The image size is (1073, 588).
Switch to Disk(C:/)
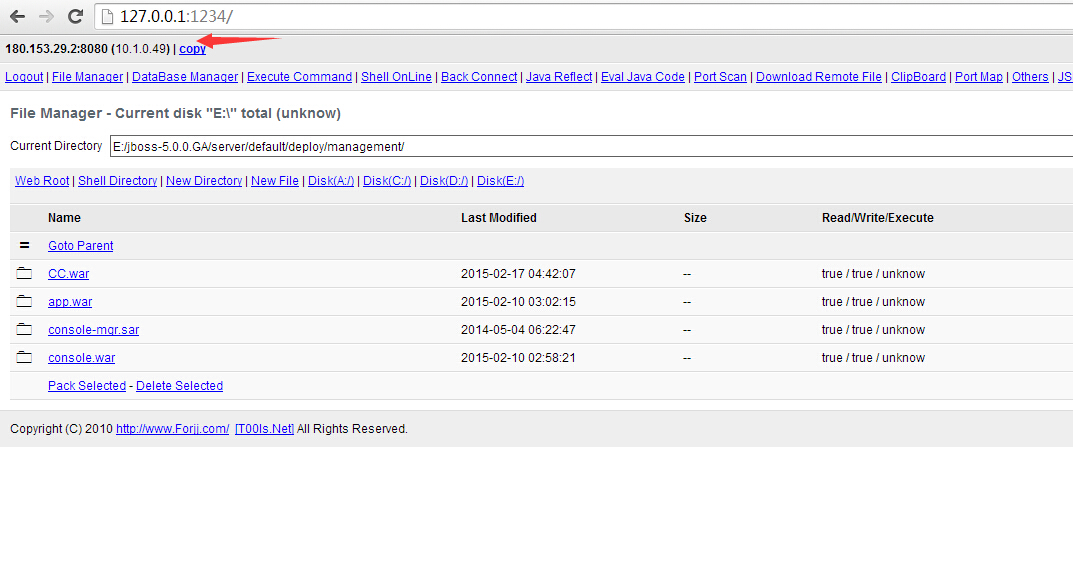pos(387,181)
